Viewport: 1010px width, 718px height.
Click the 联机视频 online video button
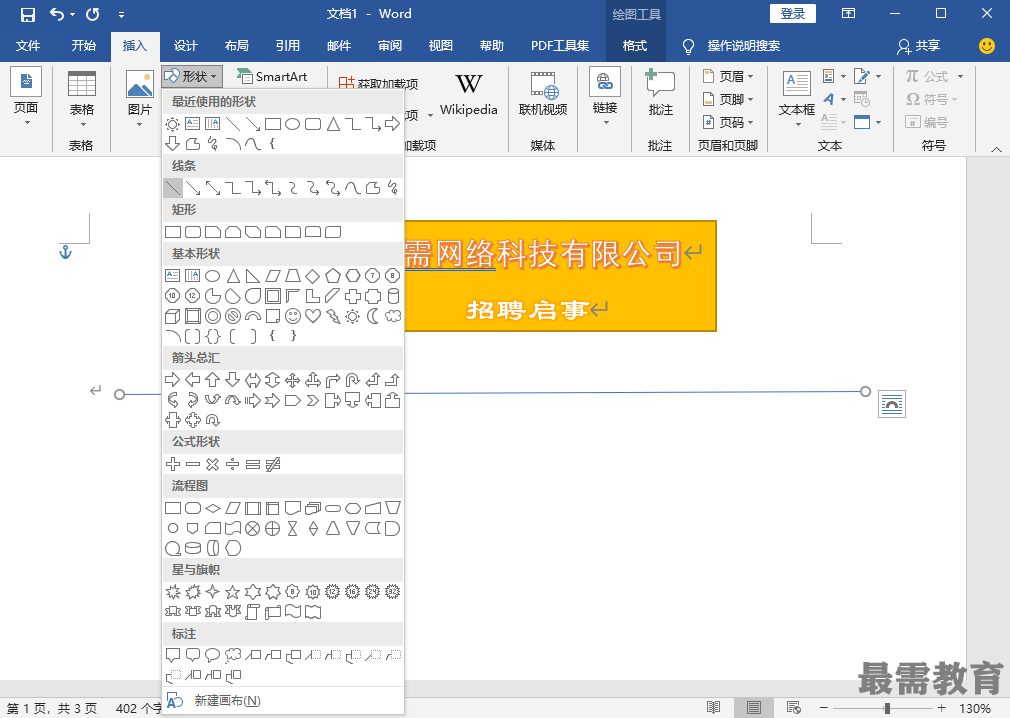pos(543,94)
